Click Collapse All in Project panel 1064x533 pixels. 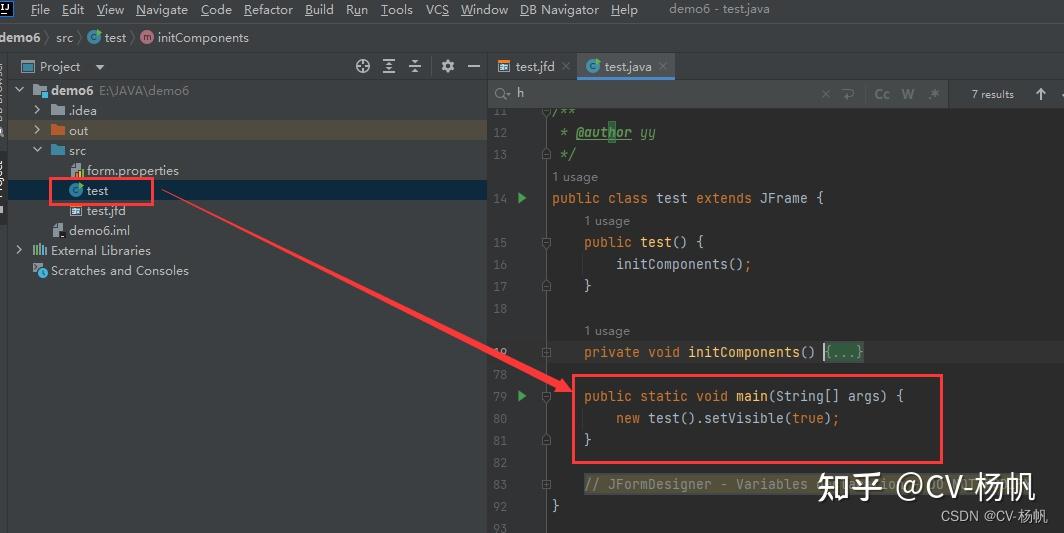click(x=415, y=66)
